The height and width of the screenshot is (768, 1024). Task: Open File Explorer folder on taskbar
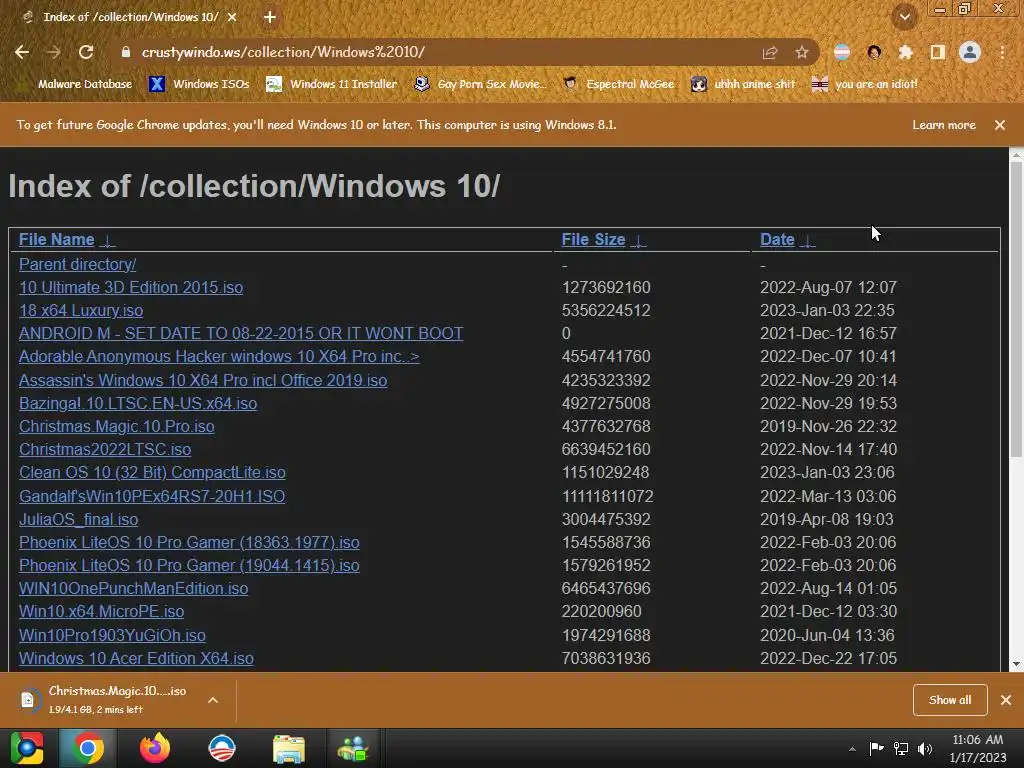(288, 749)
